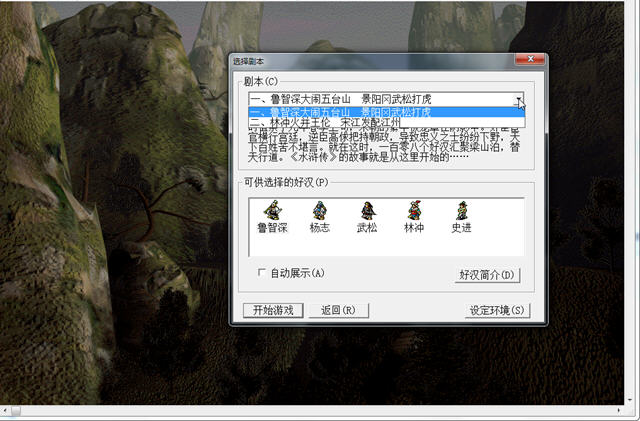The width and height of the screenshot is (640, 421).
Task: Choose scenario 二、林冲火并王伦 in list
Action: (x=386, y=122)
